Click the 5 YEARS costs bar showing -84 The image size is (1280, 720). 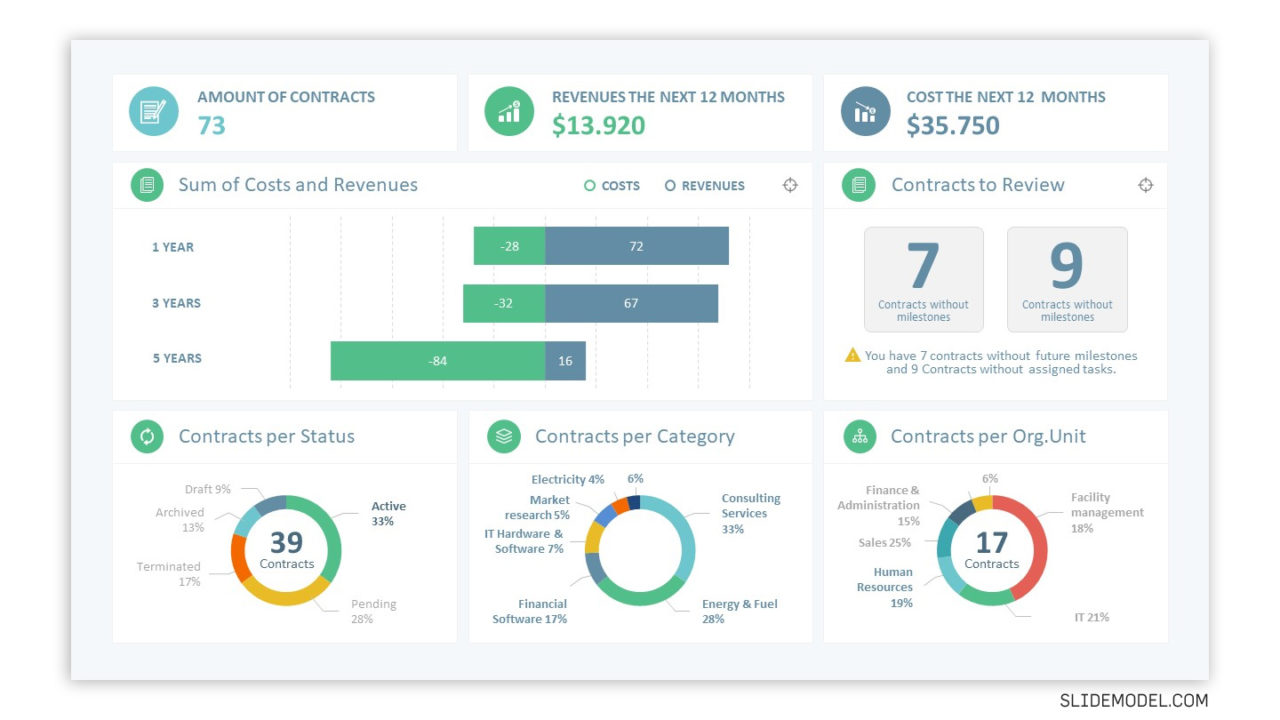pos(438,361)
